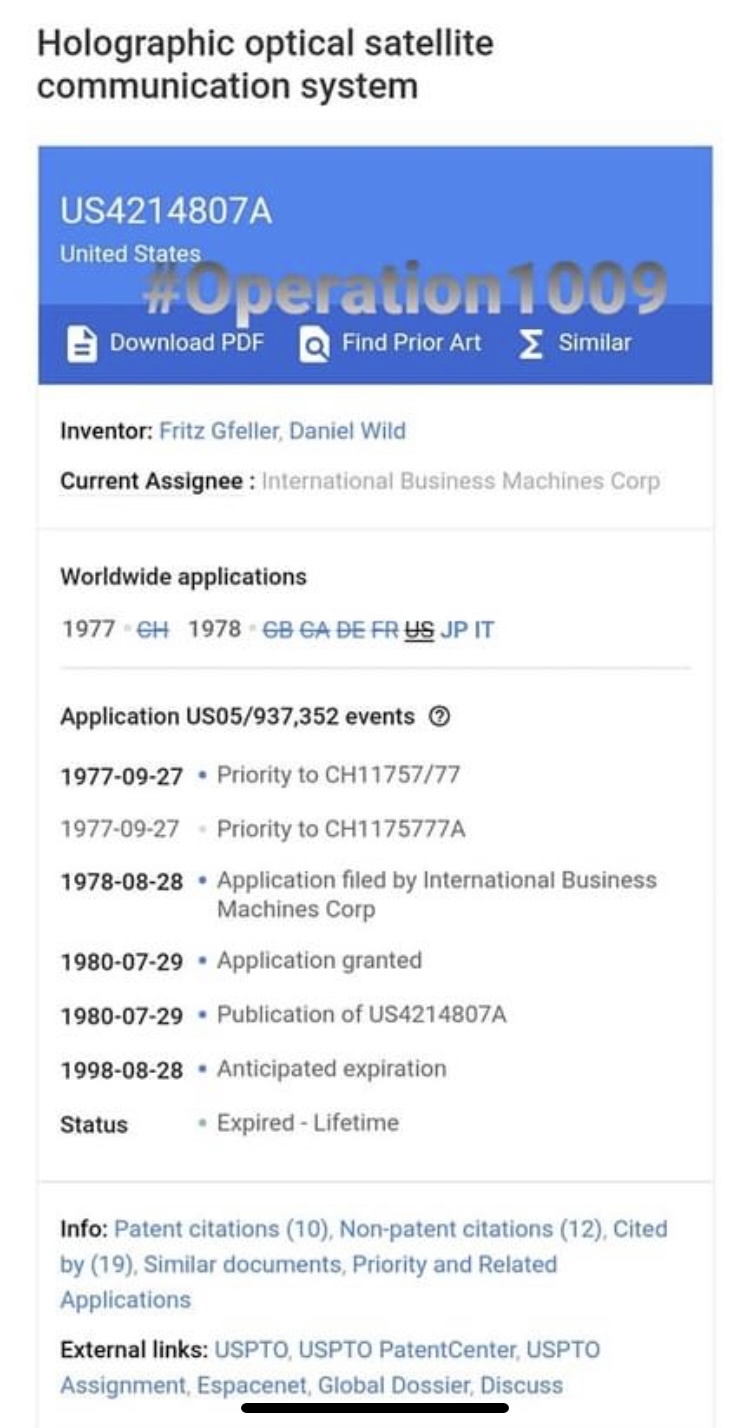This screenshot has height=1428, width=750.
Task: Click the Find Prior Art magnifier icon
Action: point(314,344)
